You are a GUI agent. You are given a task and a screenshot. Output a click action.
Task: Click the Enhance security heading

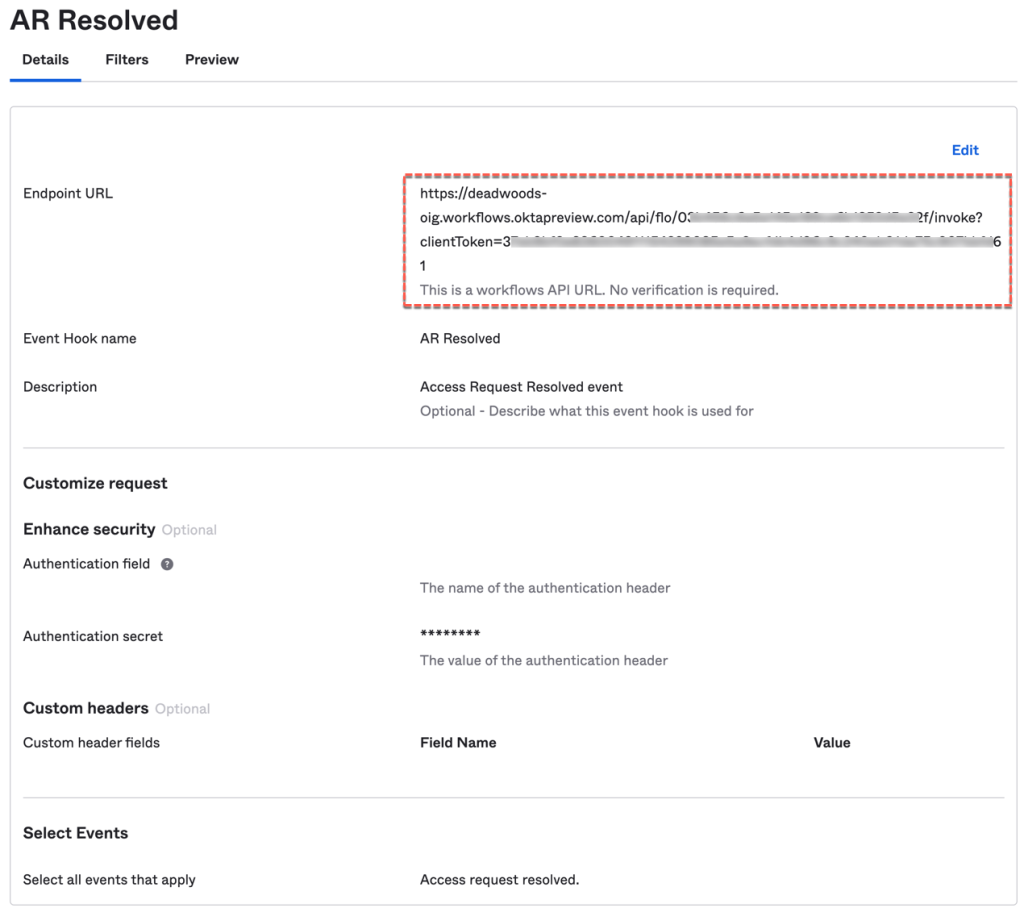(x=89, y=530)
